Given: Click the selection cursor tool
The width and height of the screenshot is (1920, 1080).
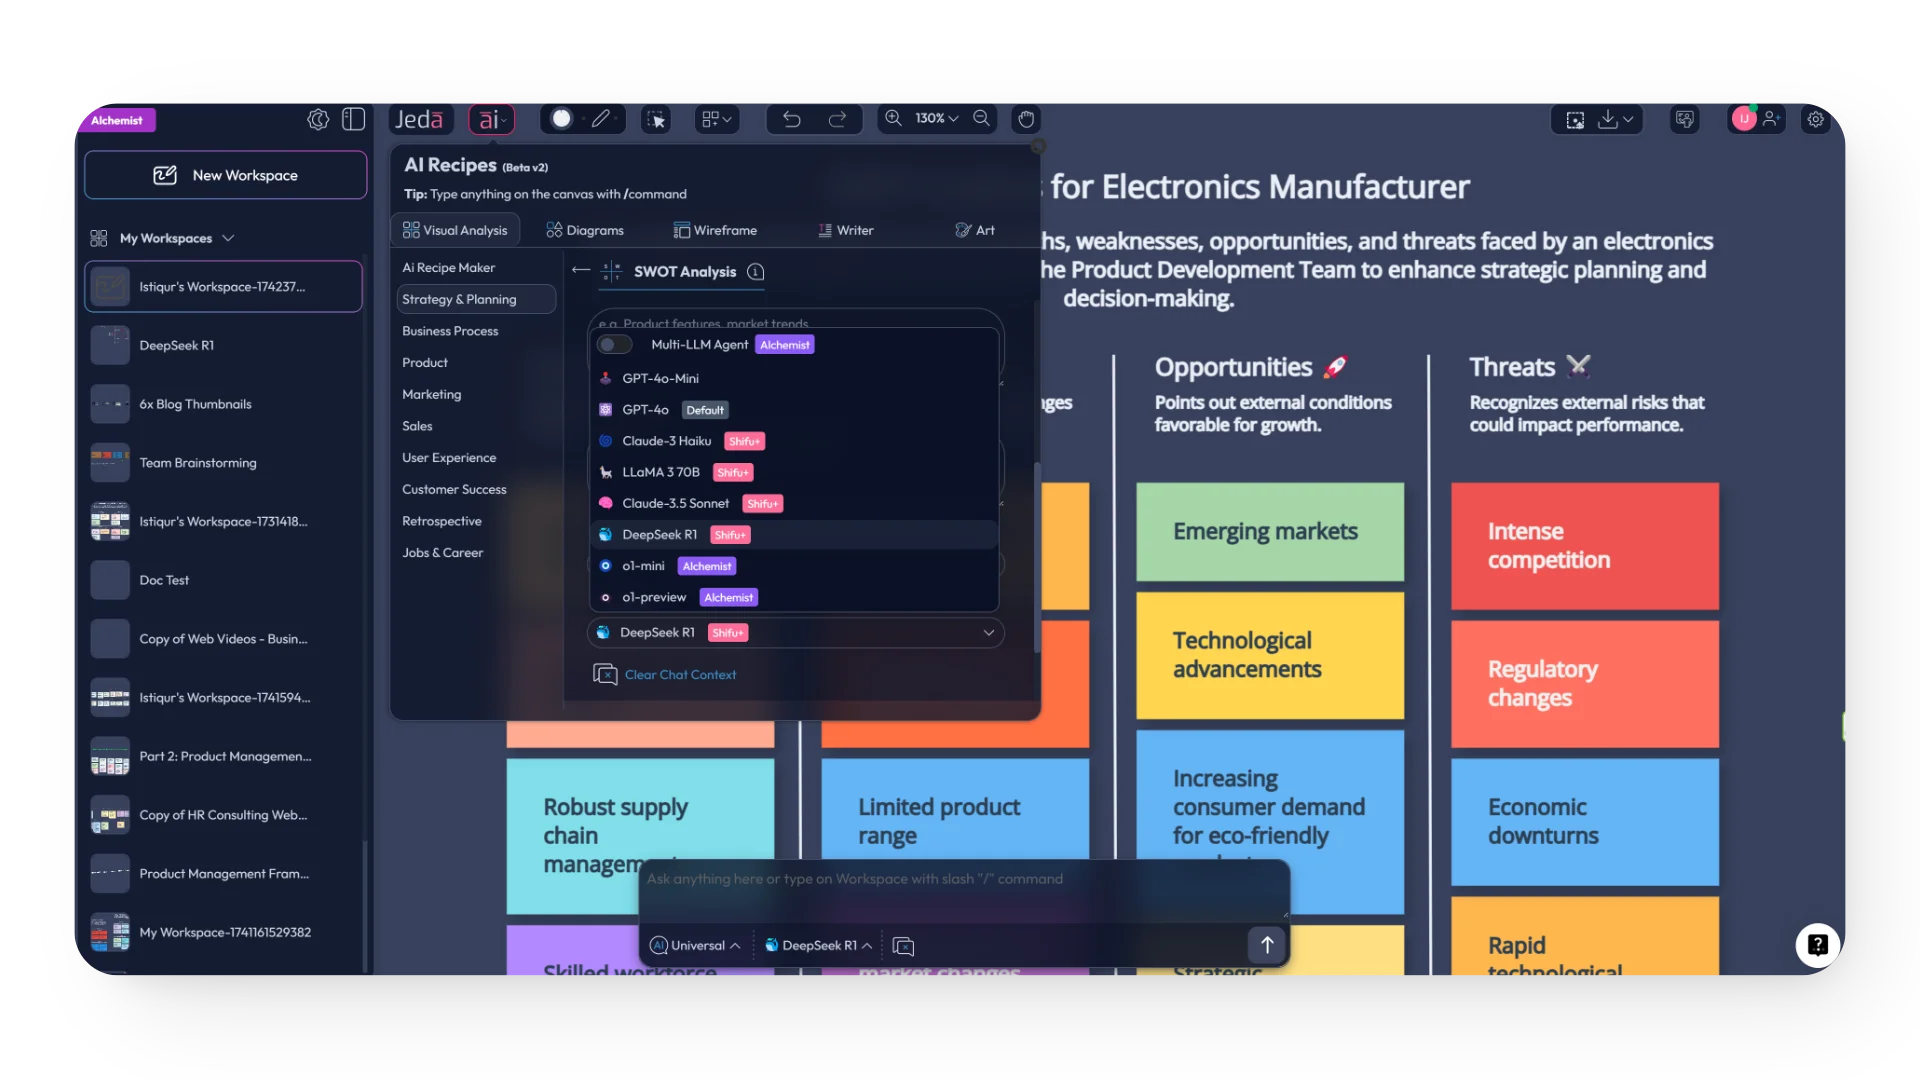Looking at the screenshot, I should (656, 119).
